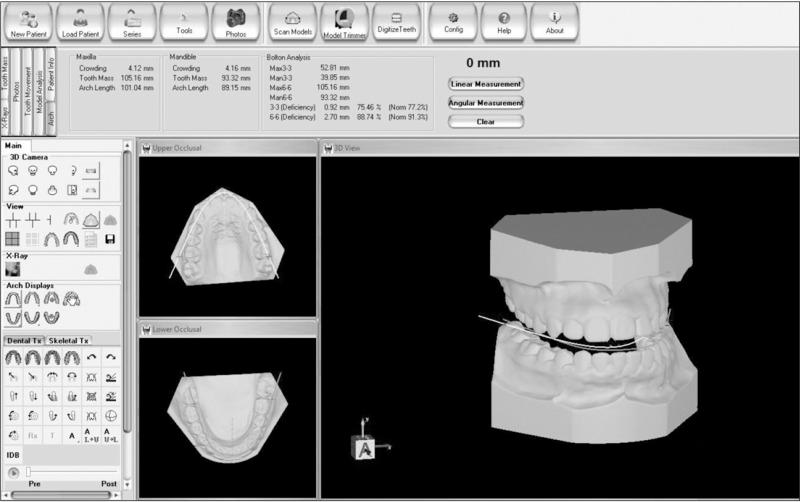Click the Angular Measurement button

486,103
